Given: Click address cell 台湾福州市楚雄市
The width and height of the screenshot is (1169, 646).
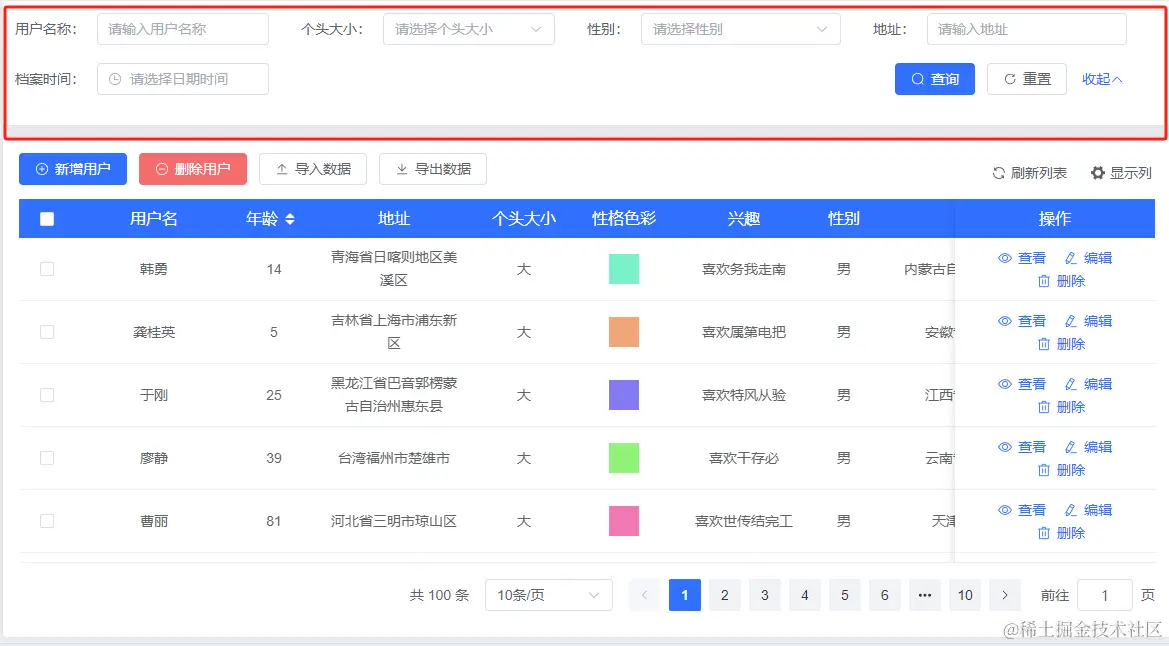Looking at the screenshot, I should click(x=394, y=458).
